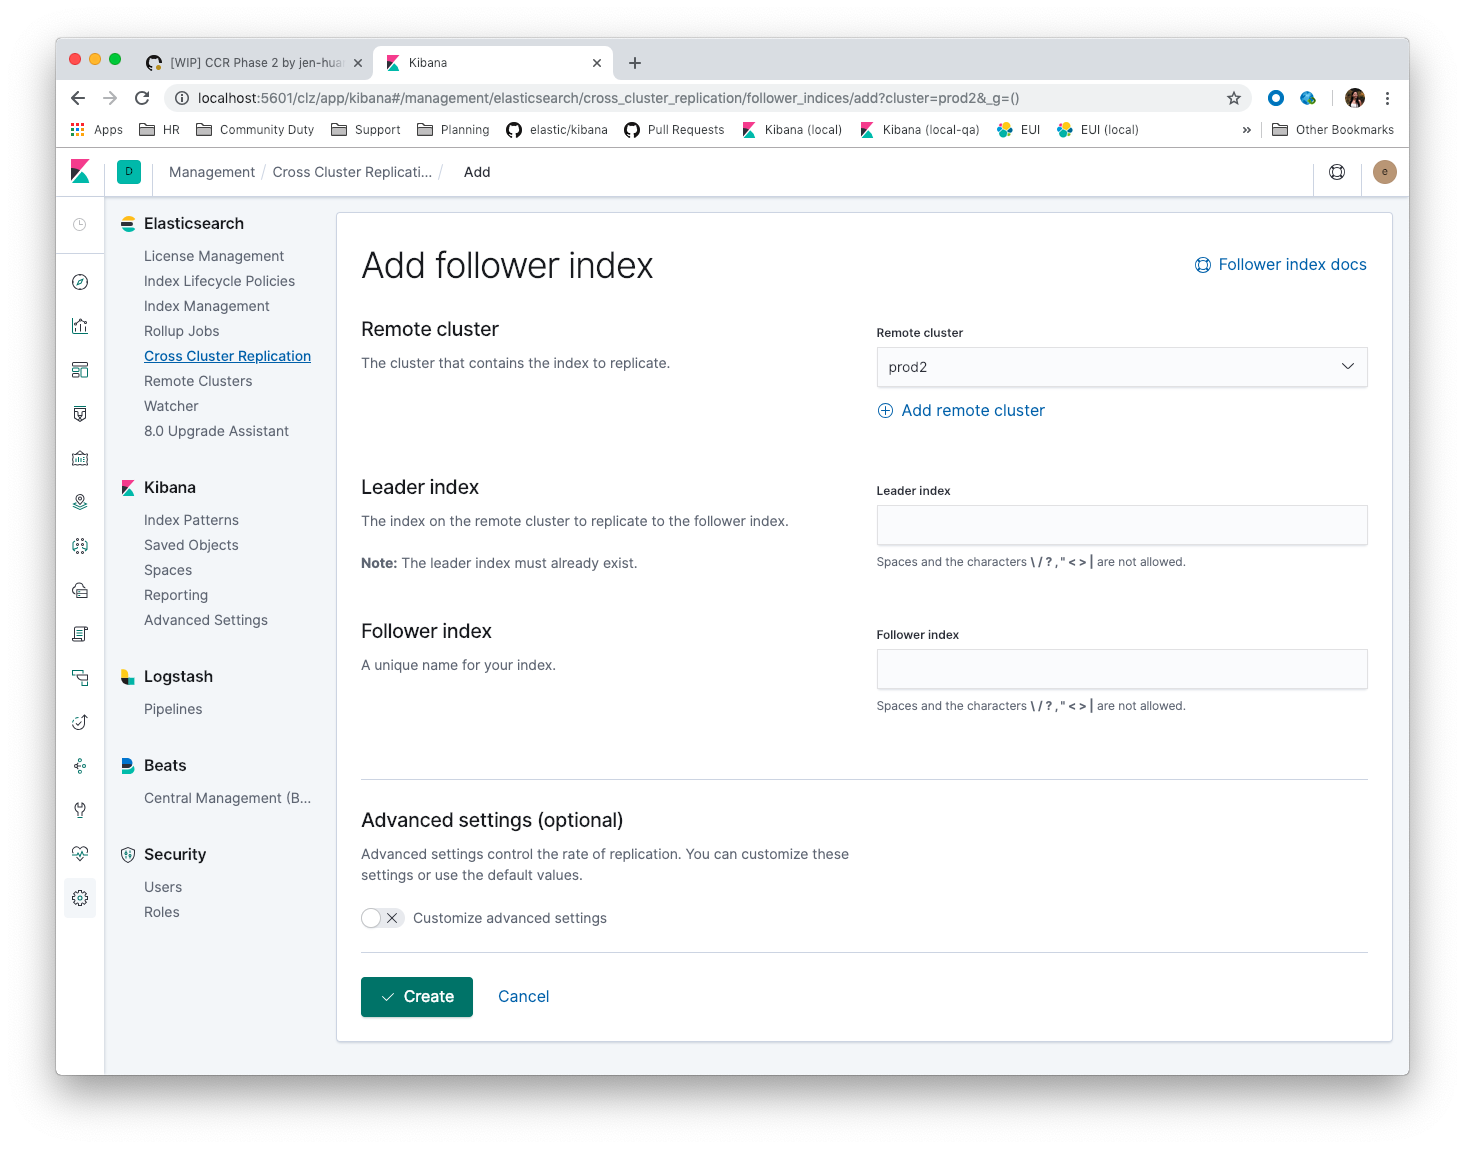Click Add remote cluster link
The image size is (1465, 1149).
[x=961, y=411]
